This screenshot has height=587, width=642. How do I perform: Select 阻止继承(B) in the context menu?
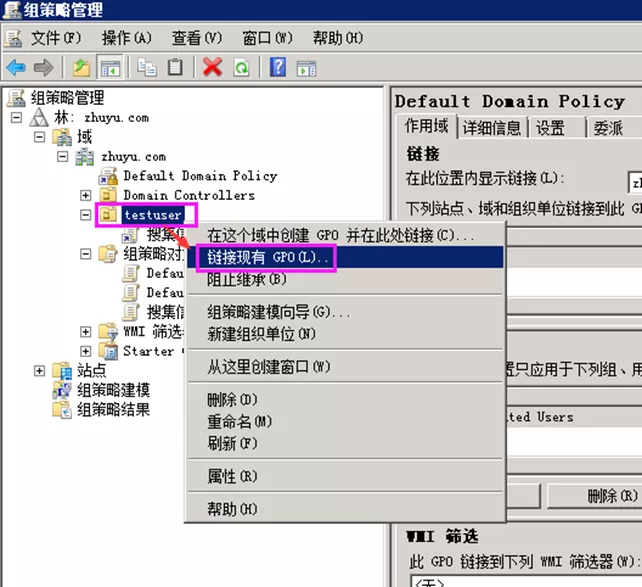point(246,279)
